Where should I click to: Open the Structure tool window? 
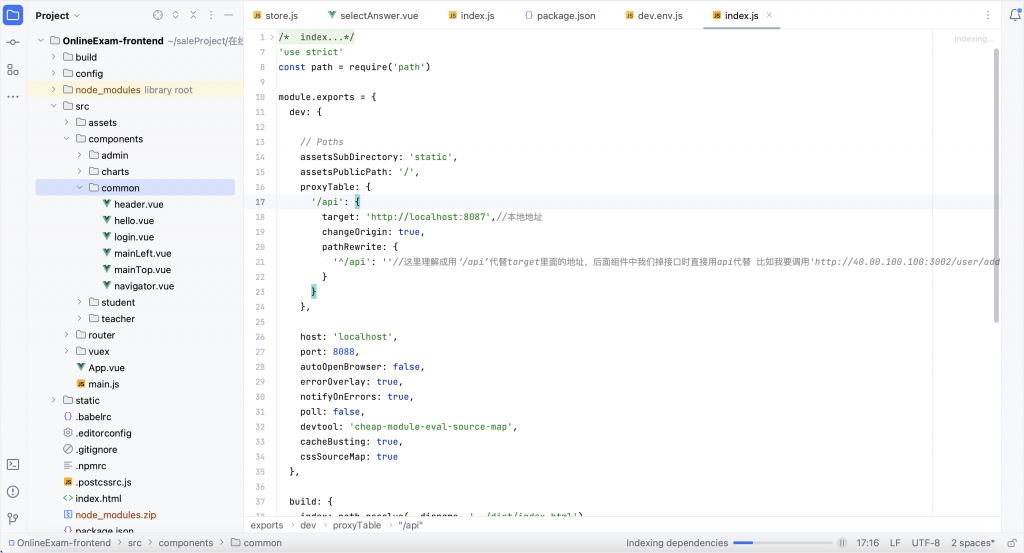13,70
